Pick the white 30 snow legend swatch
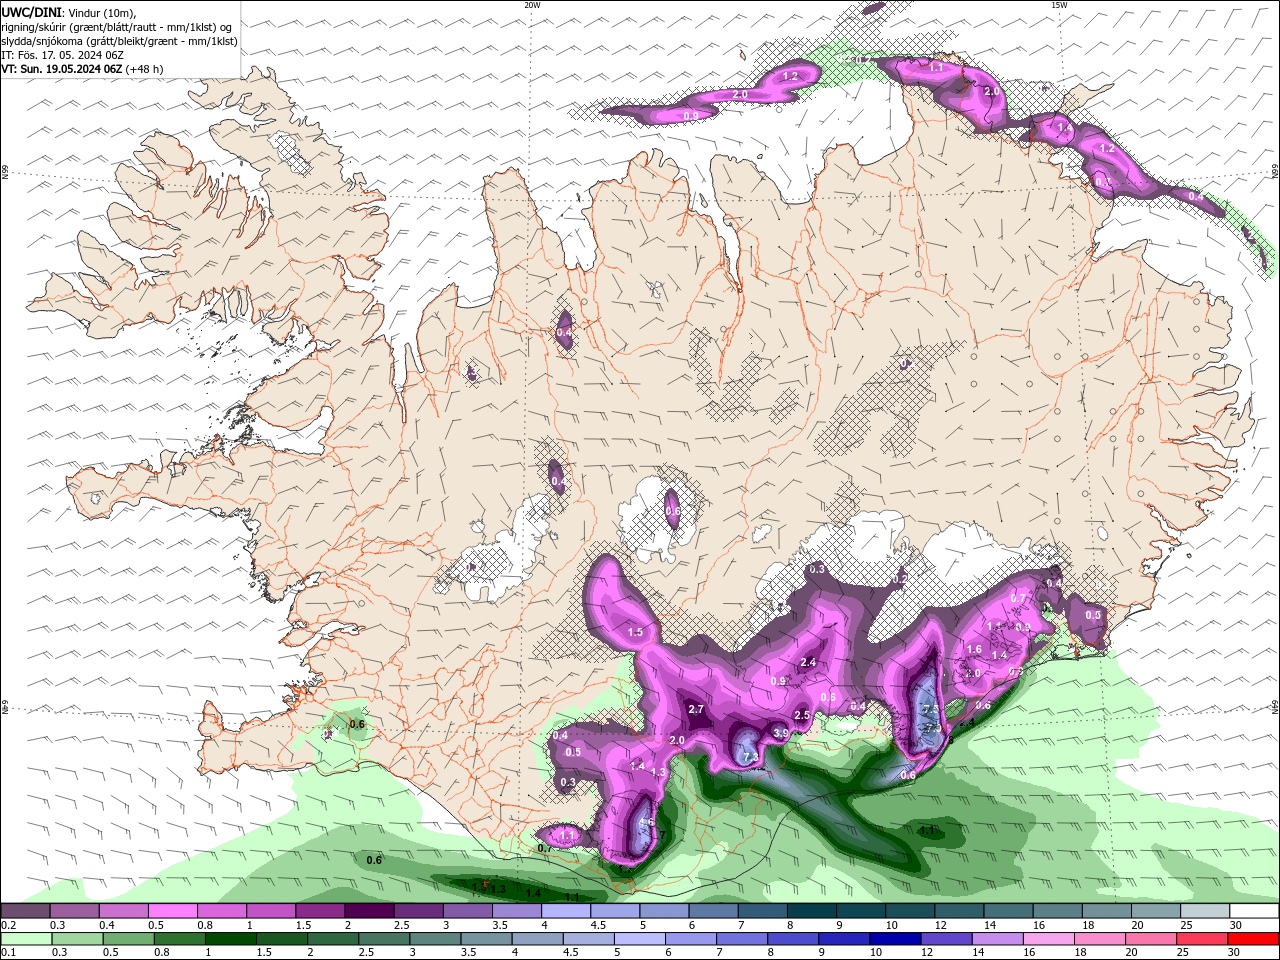The image size is (1280, 960). point(1253,911)
